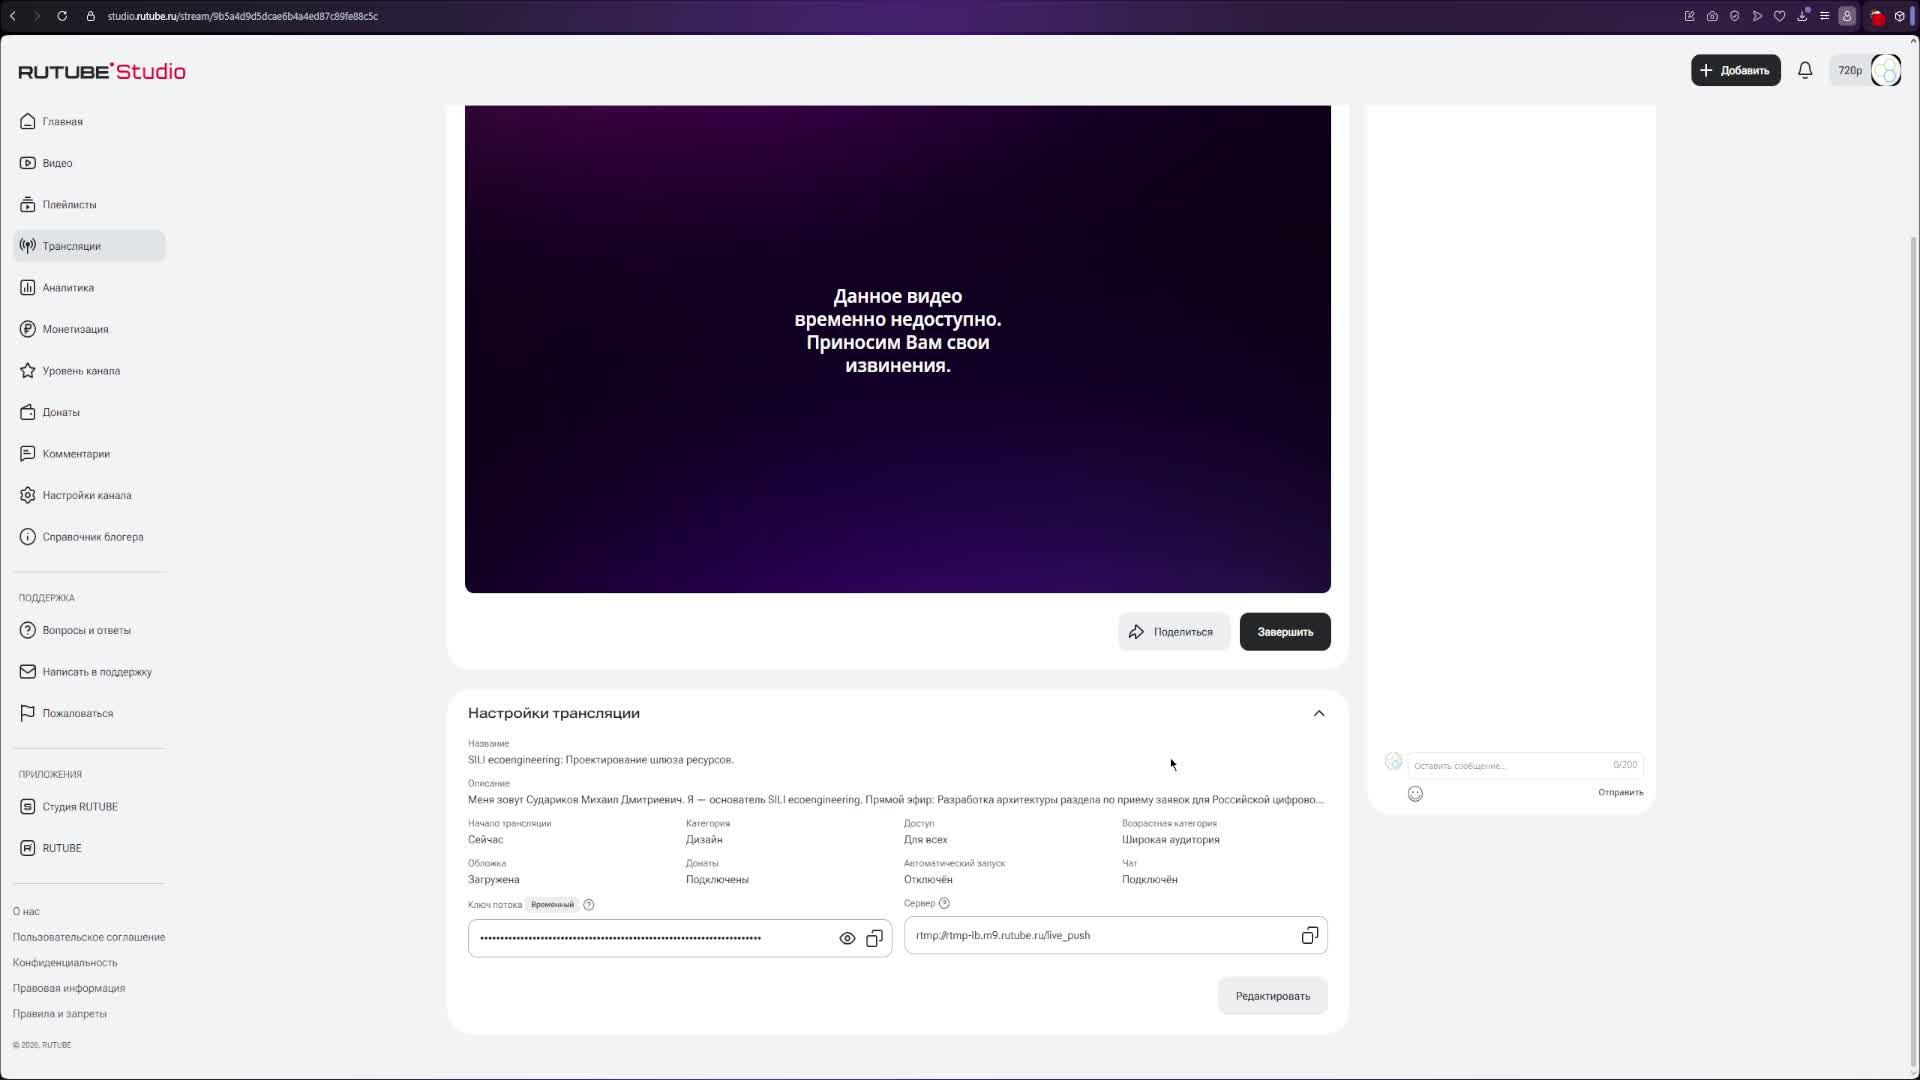Open the user profile avatar
The image size is (1920, 1080).
click(x=1885, y=70)
